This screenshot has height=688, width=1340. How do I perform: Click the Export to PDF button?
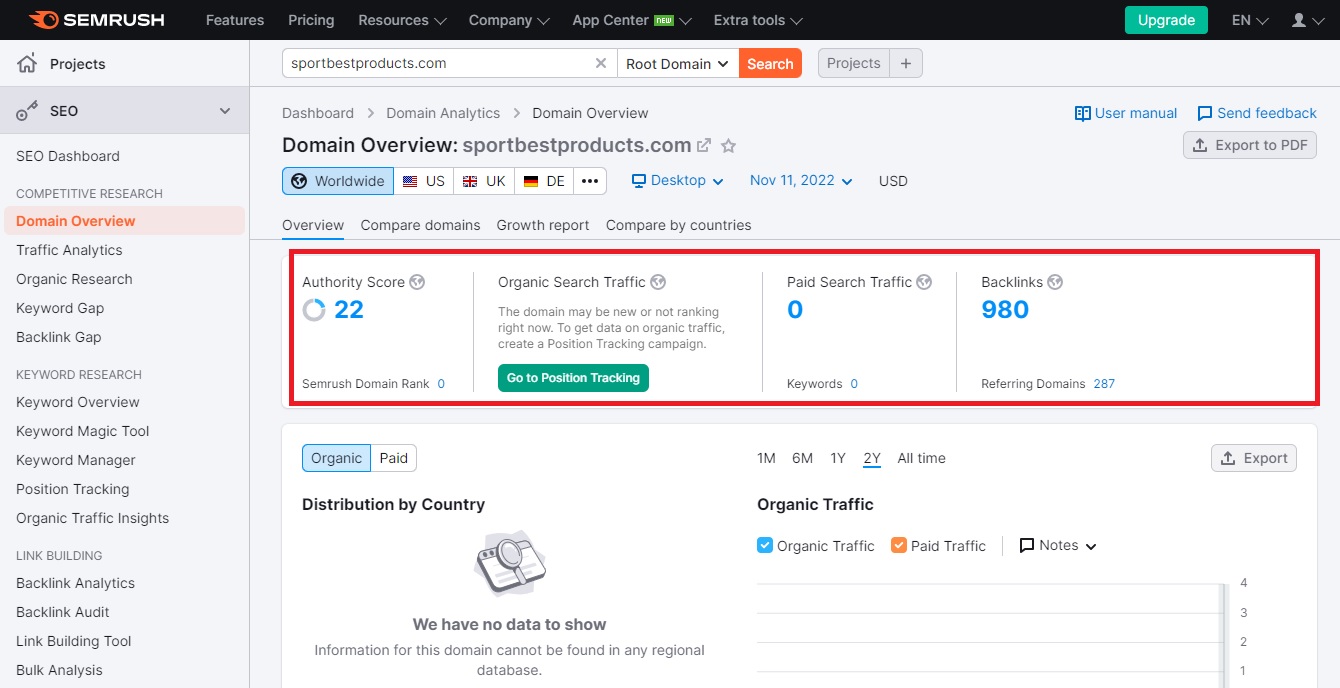point(1250,145)
